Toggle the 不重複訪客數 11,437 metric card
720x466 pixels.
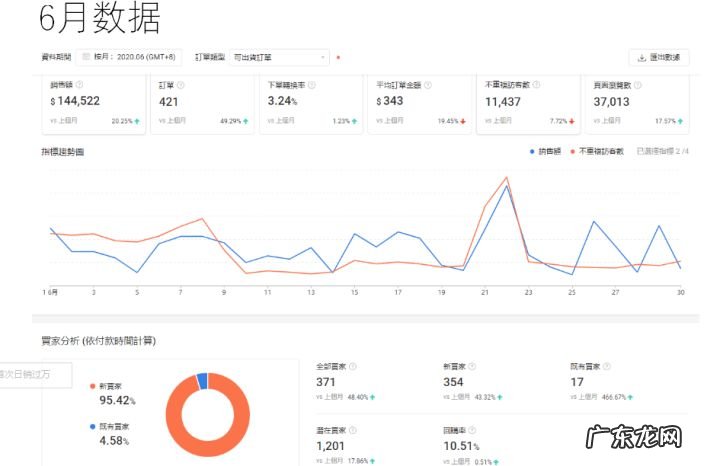(528, 104)
